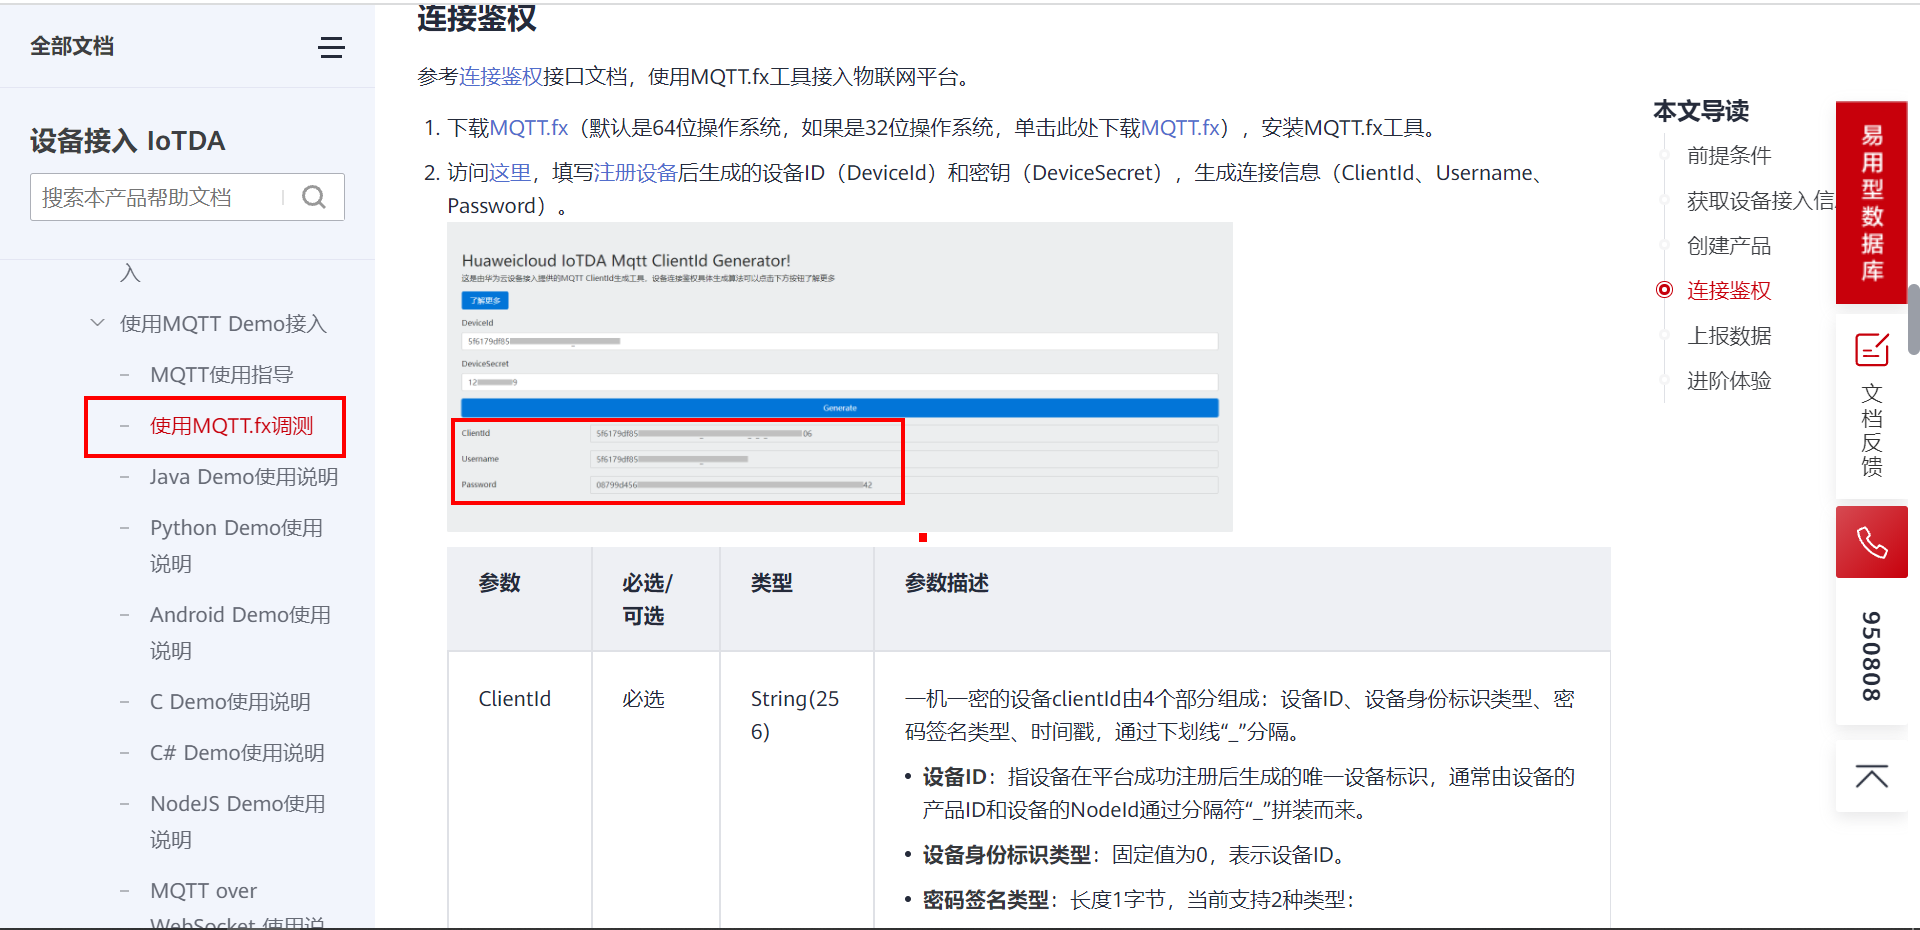Jump to 前提条件 section
The height and width of the screenshot is (930, 1920).
pos(1728,156)
